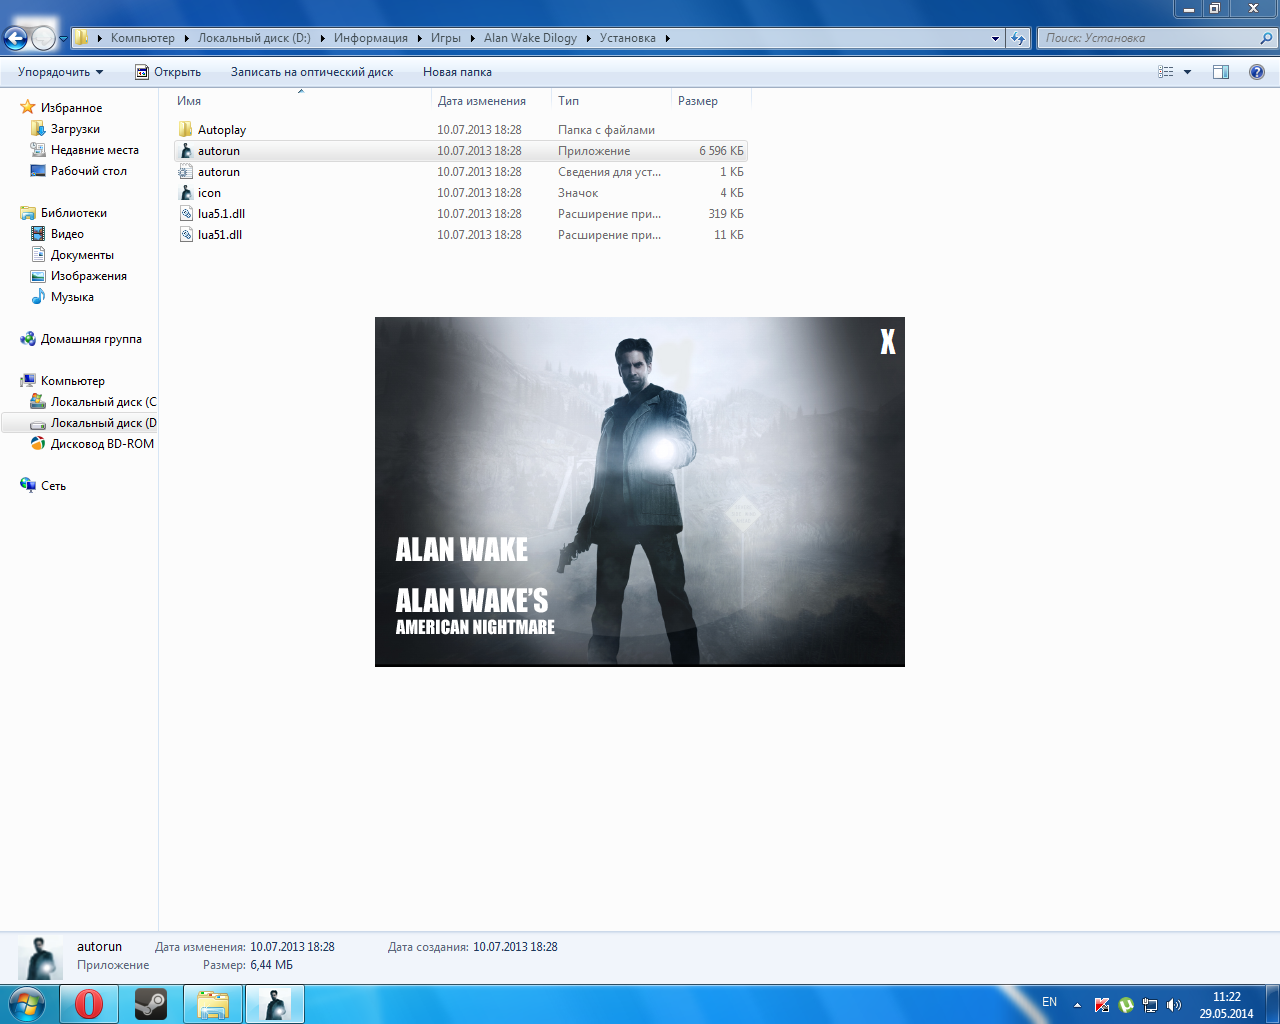The image size is (1280, 1024).
Task: Launch ALAN WAKE from the splash screen
Action: 462,550
